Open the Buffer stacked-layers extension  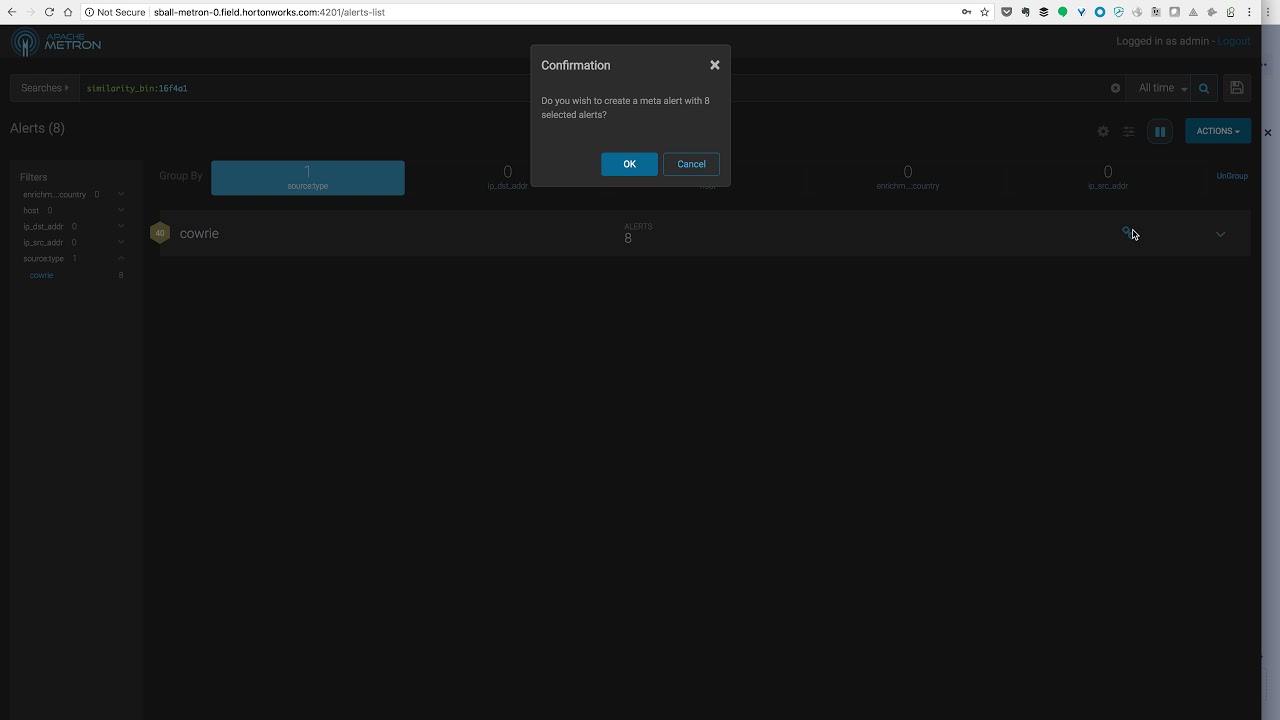[1044, 12]
